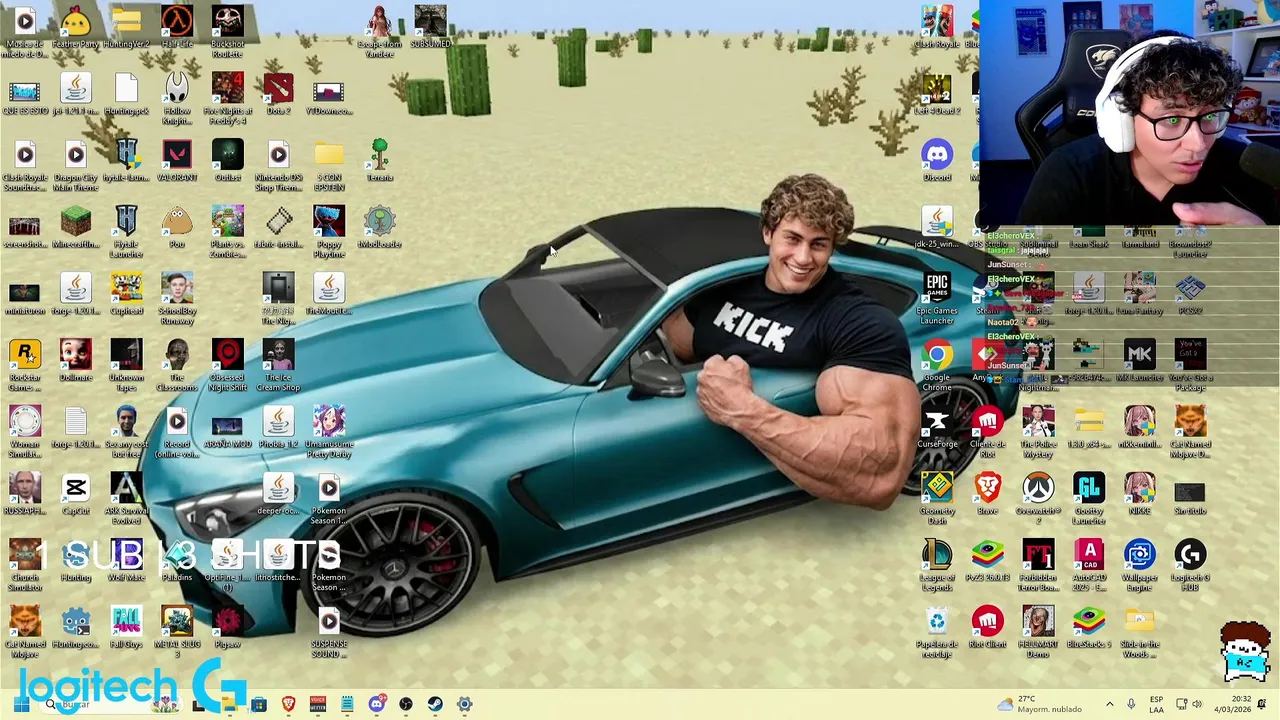Launch Dota 2 from the desktop
The width and height of the screenshot is (1280, 720).
[278, 94]
